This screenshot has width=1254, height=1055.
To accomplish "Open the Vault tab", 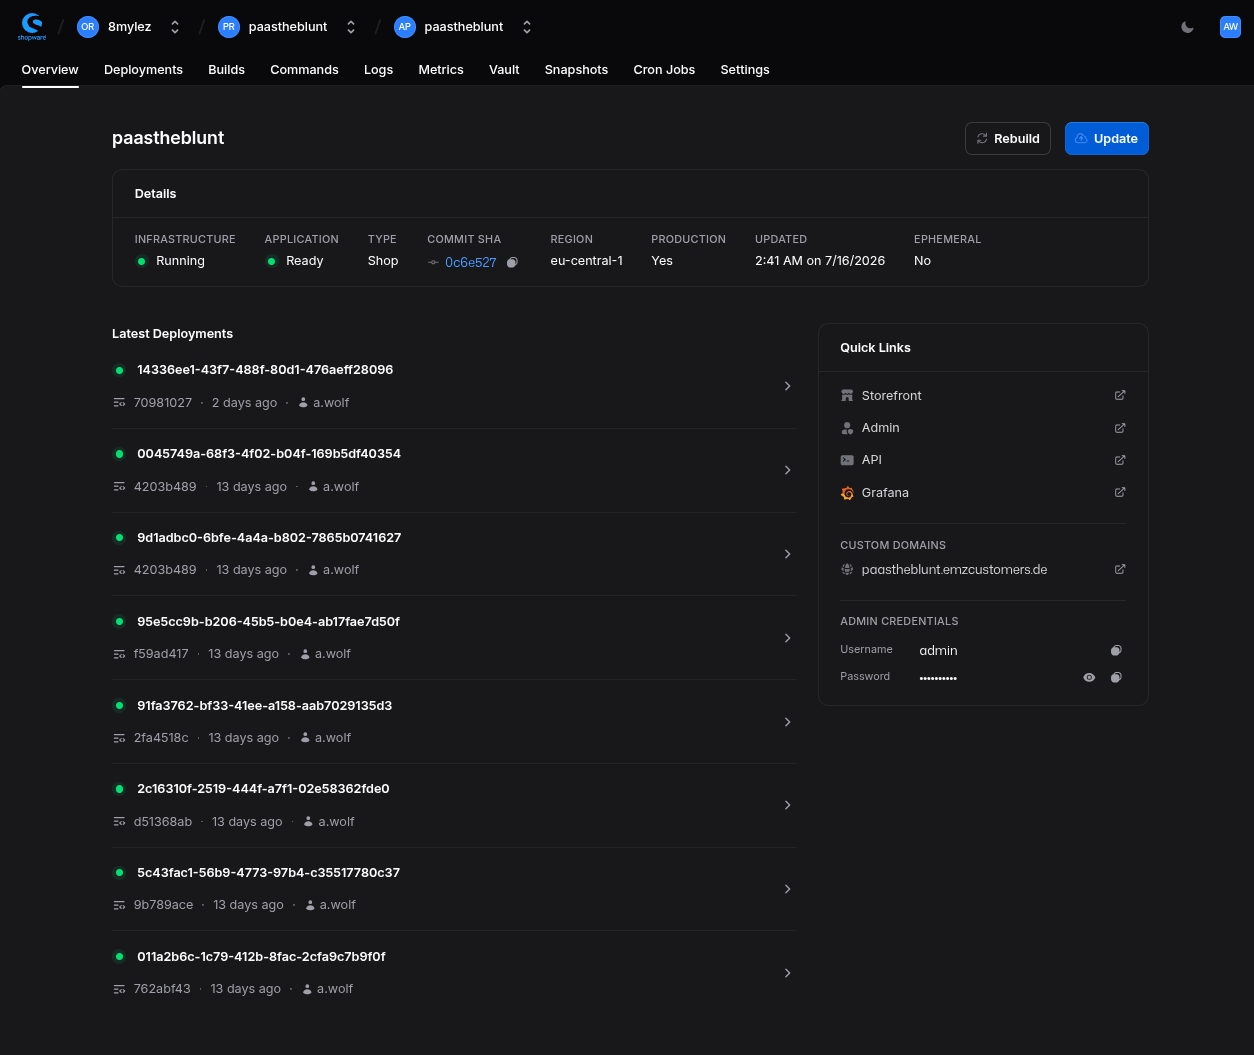I will pyautogui.click(x=504, y=70).
